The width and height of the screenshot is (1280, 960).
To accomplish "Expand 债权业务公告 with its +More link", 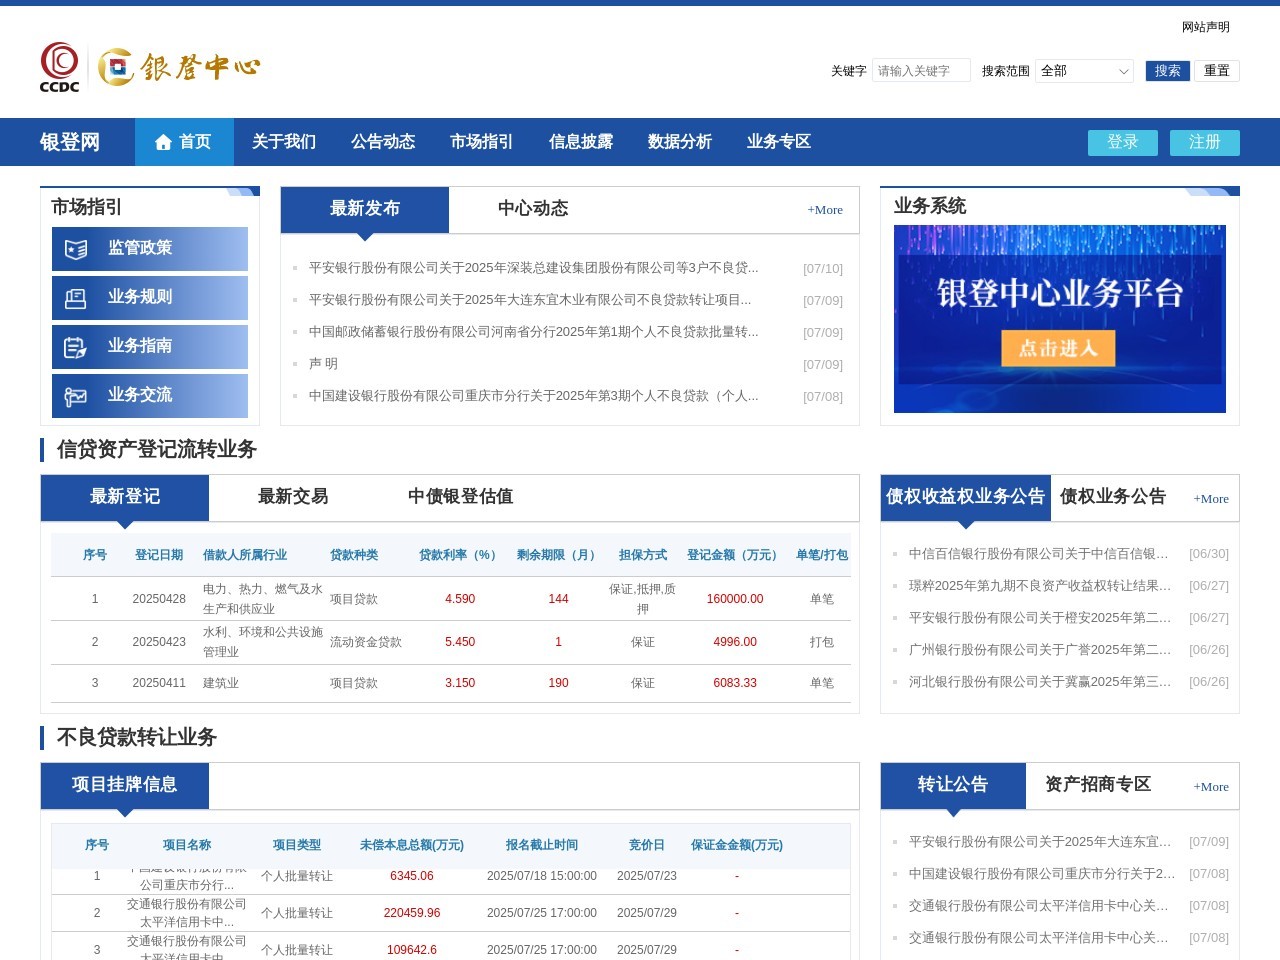I will point(1210,498).
